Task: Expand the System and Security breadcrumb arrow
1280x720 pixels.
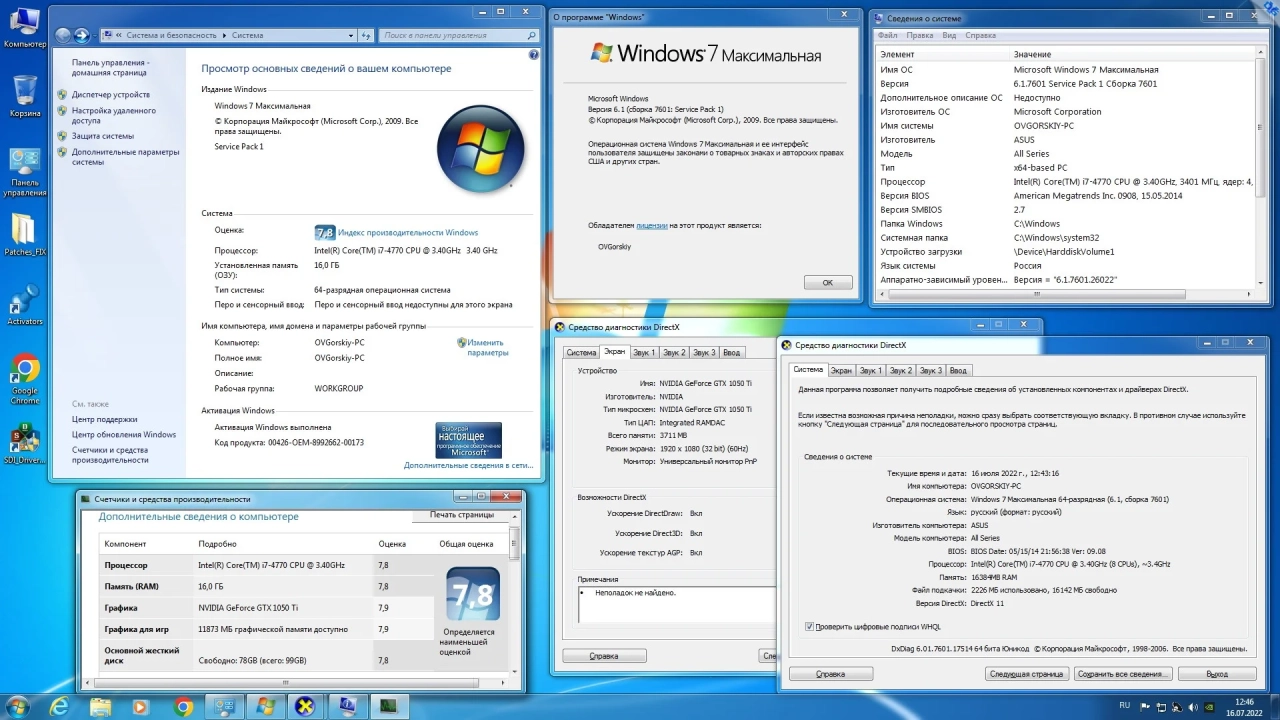Action: 223,35
